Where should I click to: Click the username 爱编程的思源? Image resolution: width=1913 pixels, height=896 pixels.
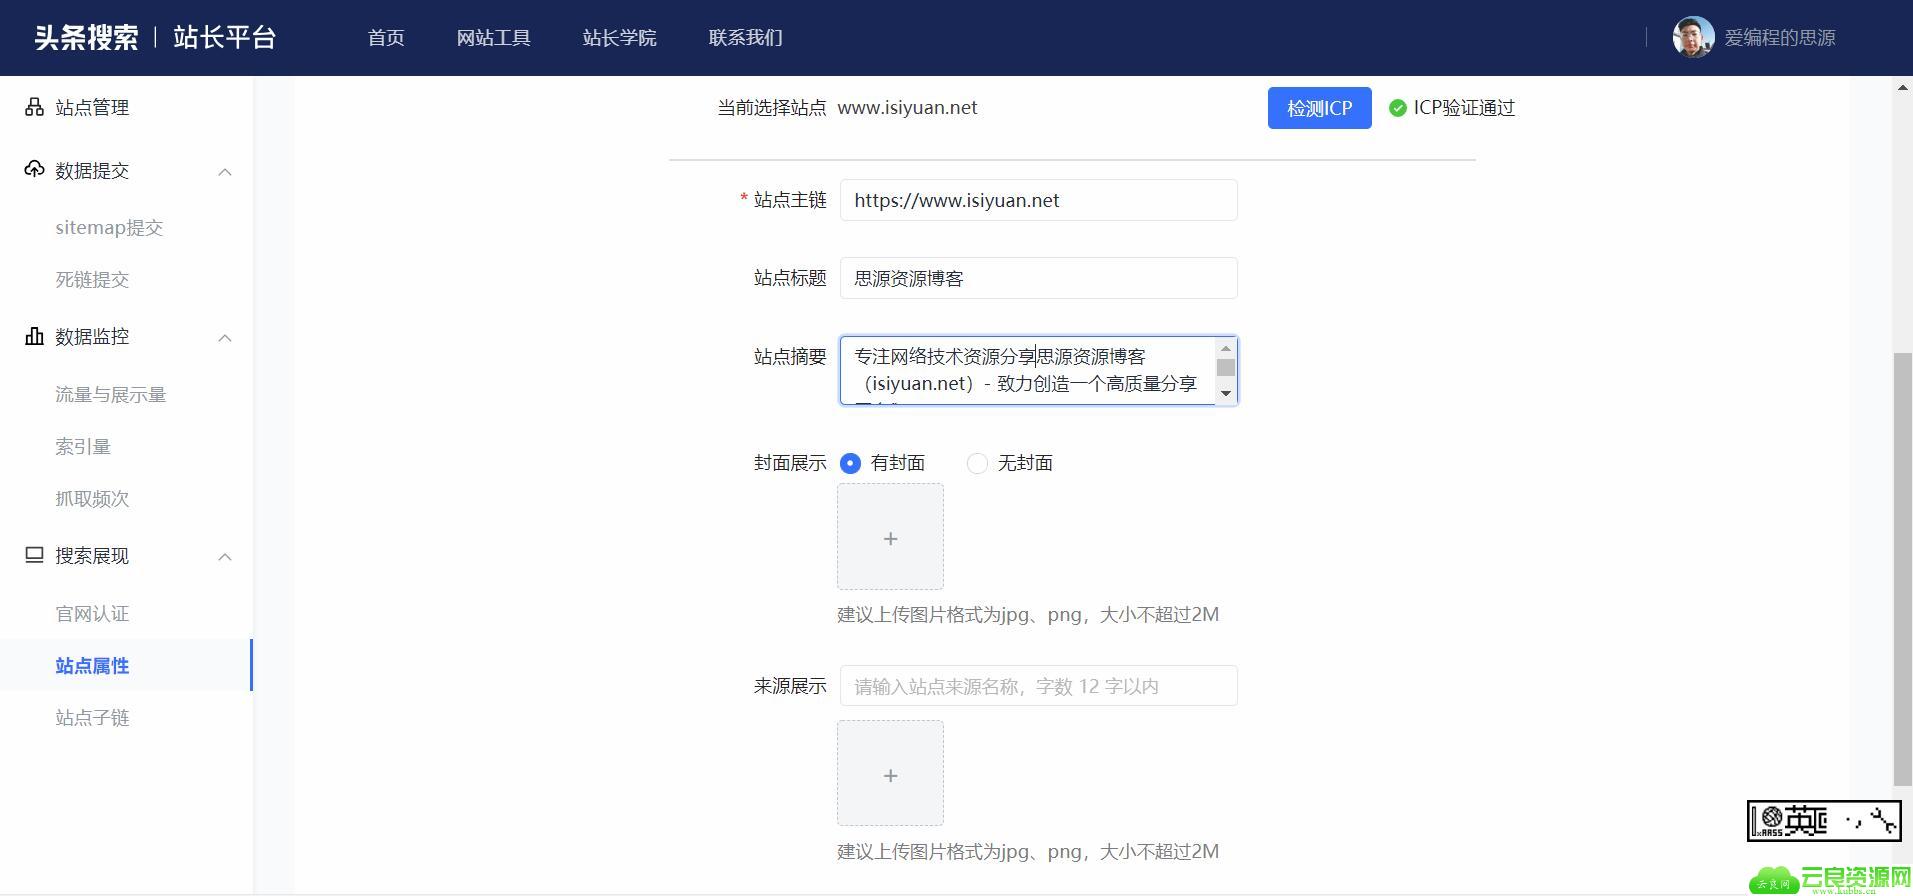coord(1780,38)
